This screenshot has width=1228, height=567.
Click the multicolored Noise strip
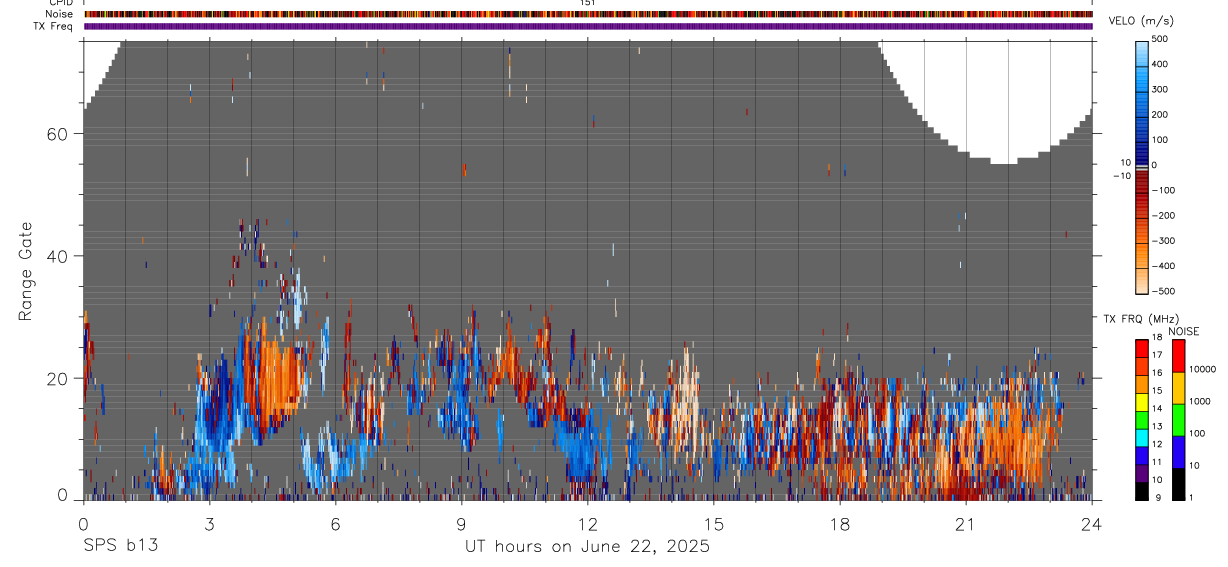tap(588, 14)
